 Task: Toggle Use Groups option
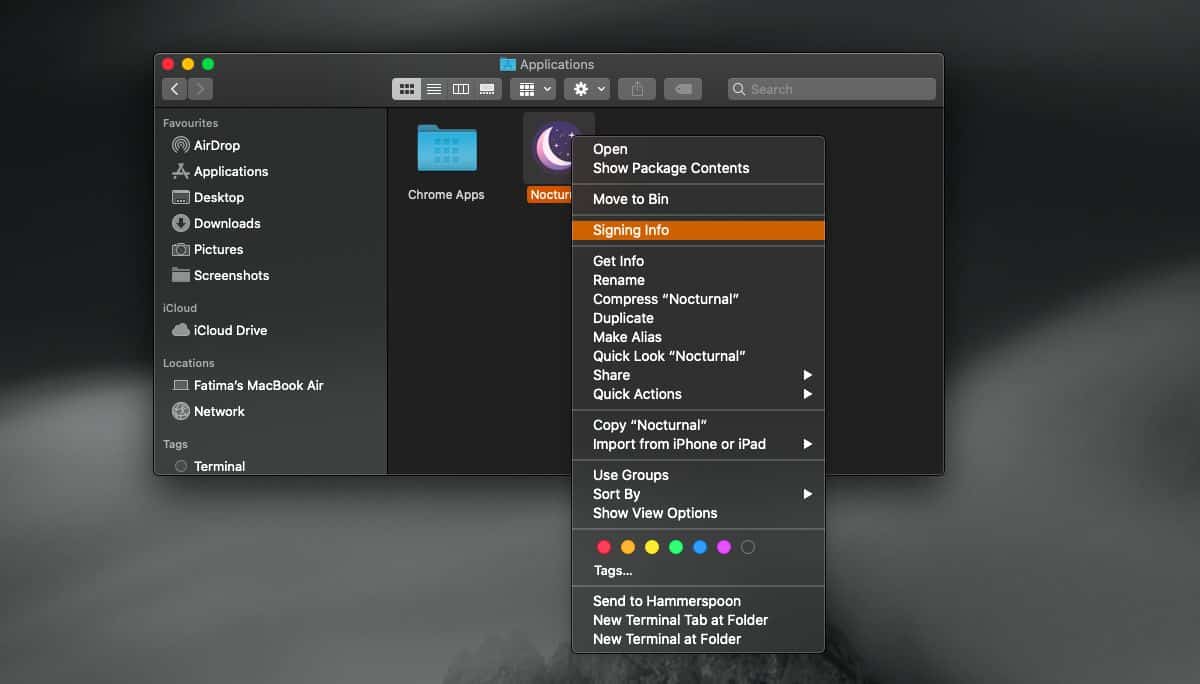[698, 475]
